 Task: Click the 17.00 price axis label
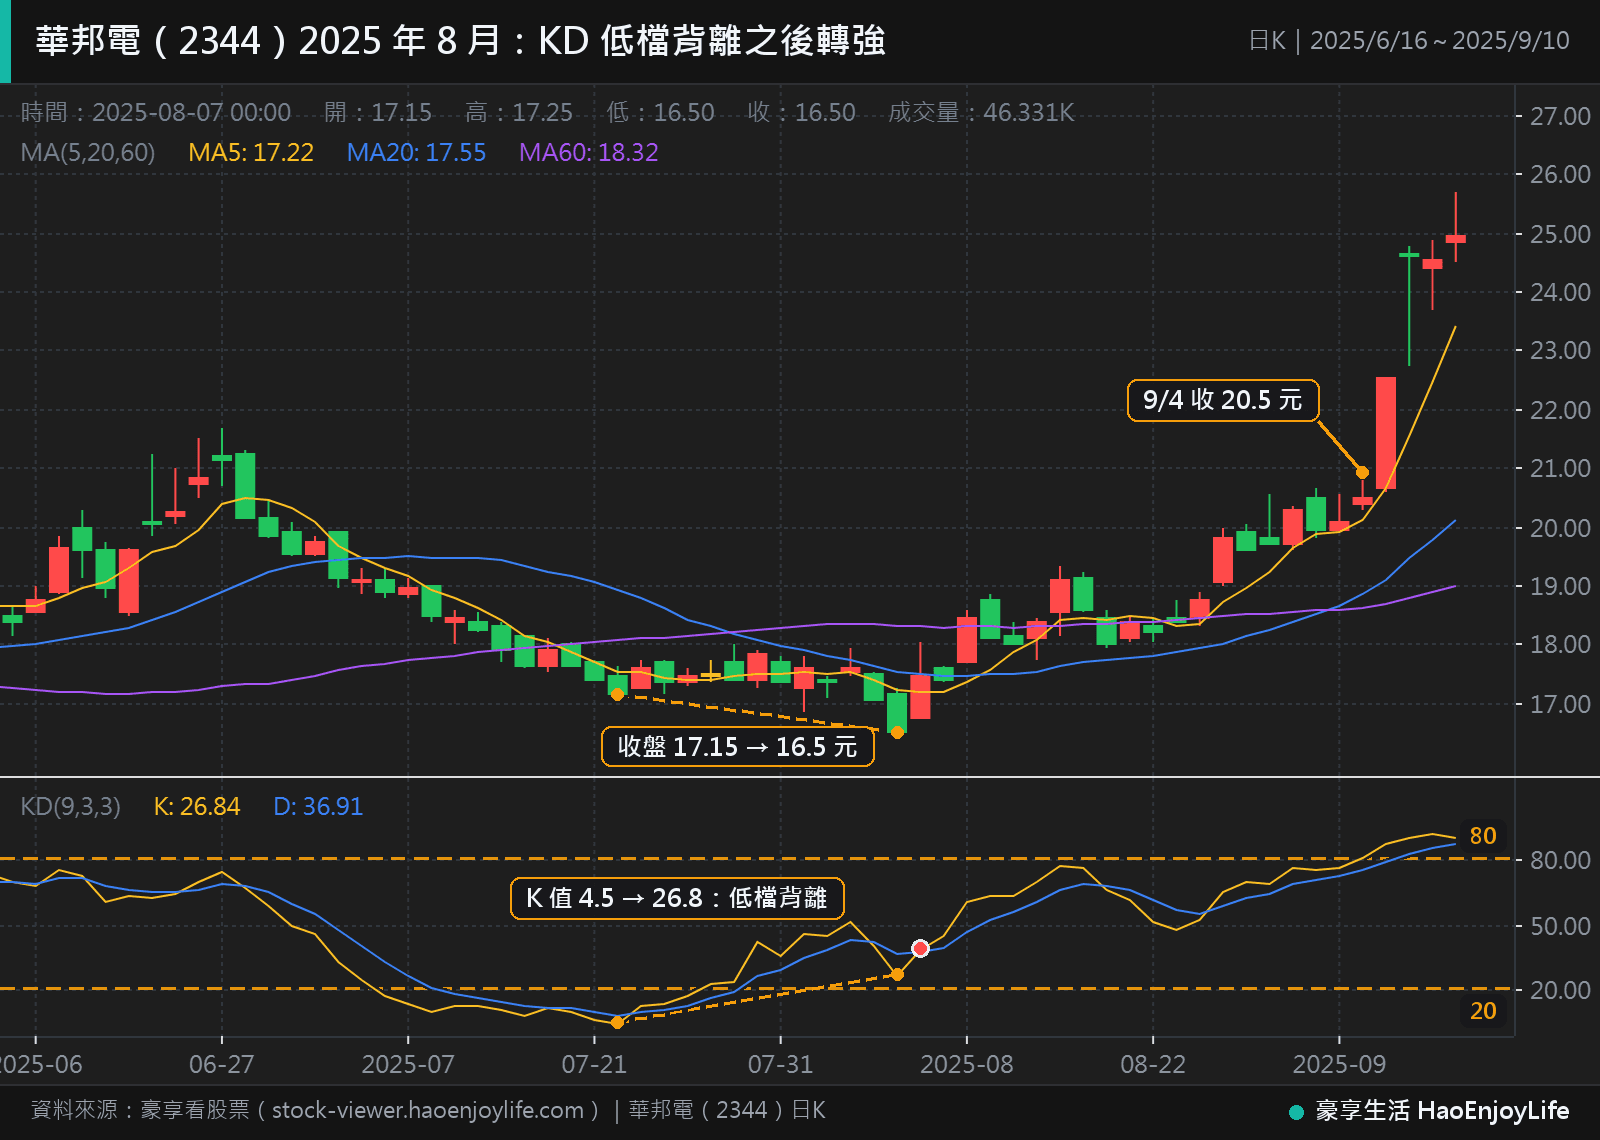1560,704
